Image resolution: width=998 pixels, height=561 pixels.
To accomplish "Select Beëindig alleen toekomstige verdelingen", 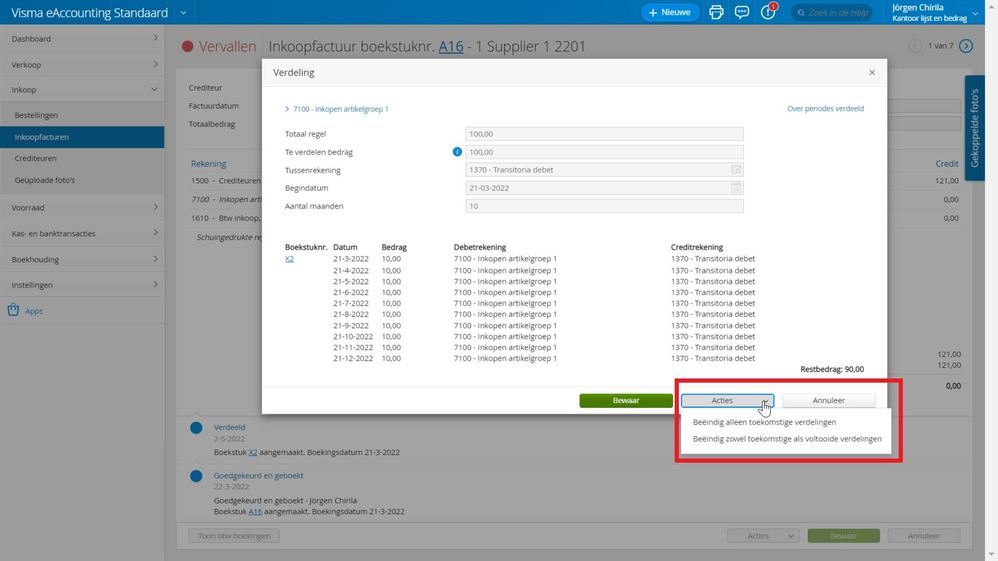I will [x=764, y=422].
